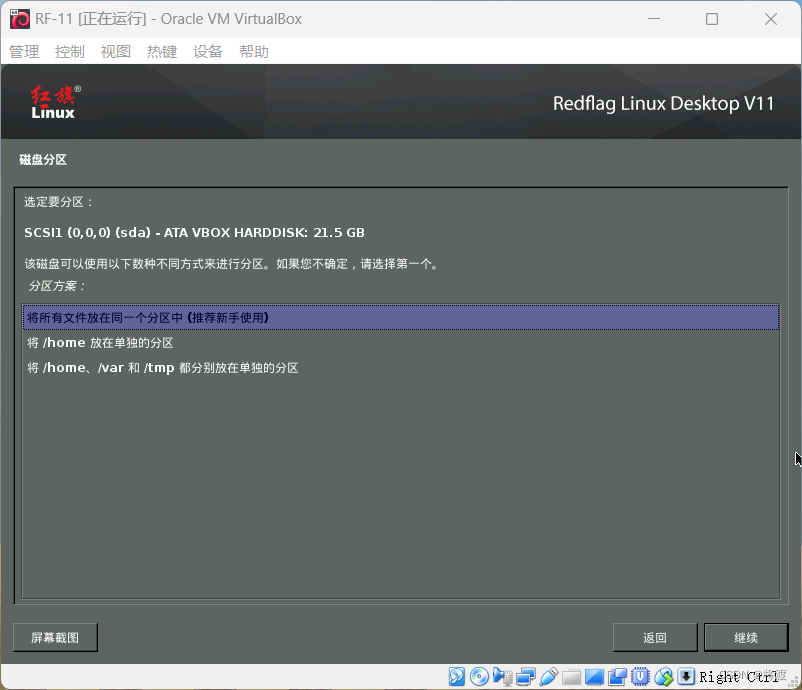Click the audio status icon

[502, 676]
